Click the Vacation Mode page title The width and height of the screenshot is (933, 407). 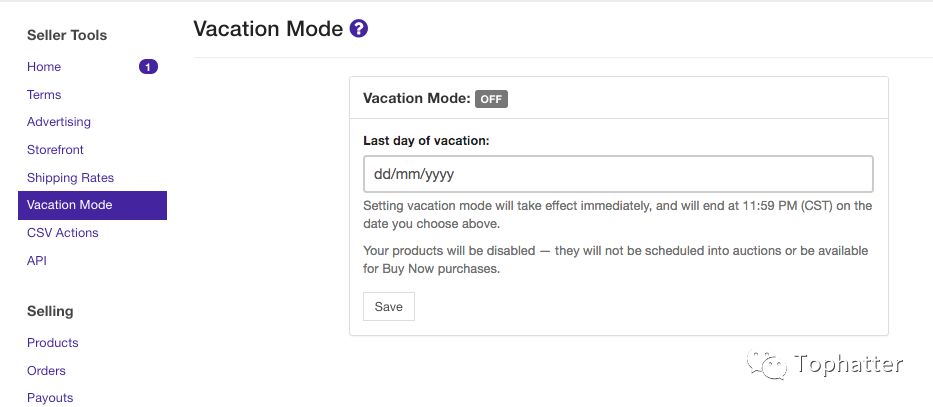pos(268,29)
